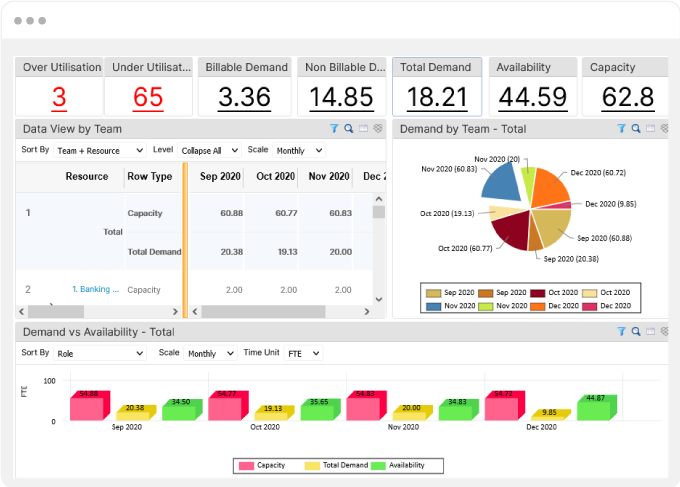Click the green Availability legend swatch
680x487 pixels.
pyautogui.click(x=378, y=466)
